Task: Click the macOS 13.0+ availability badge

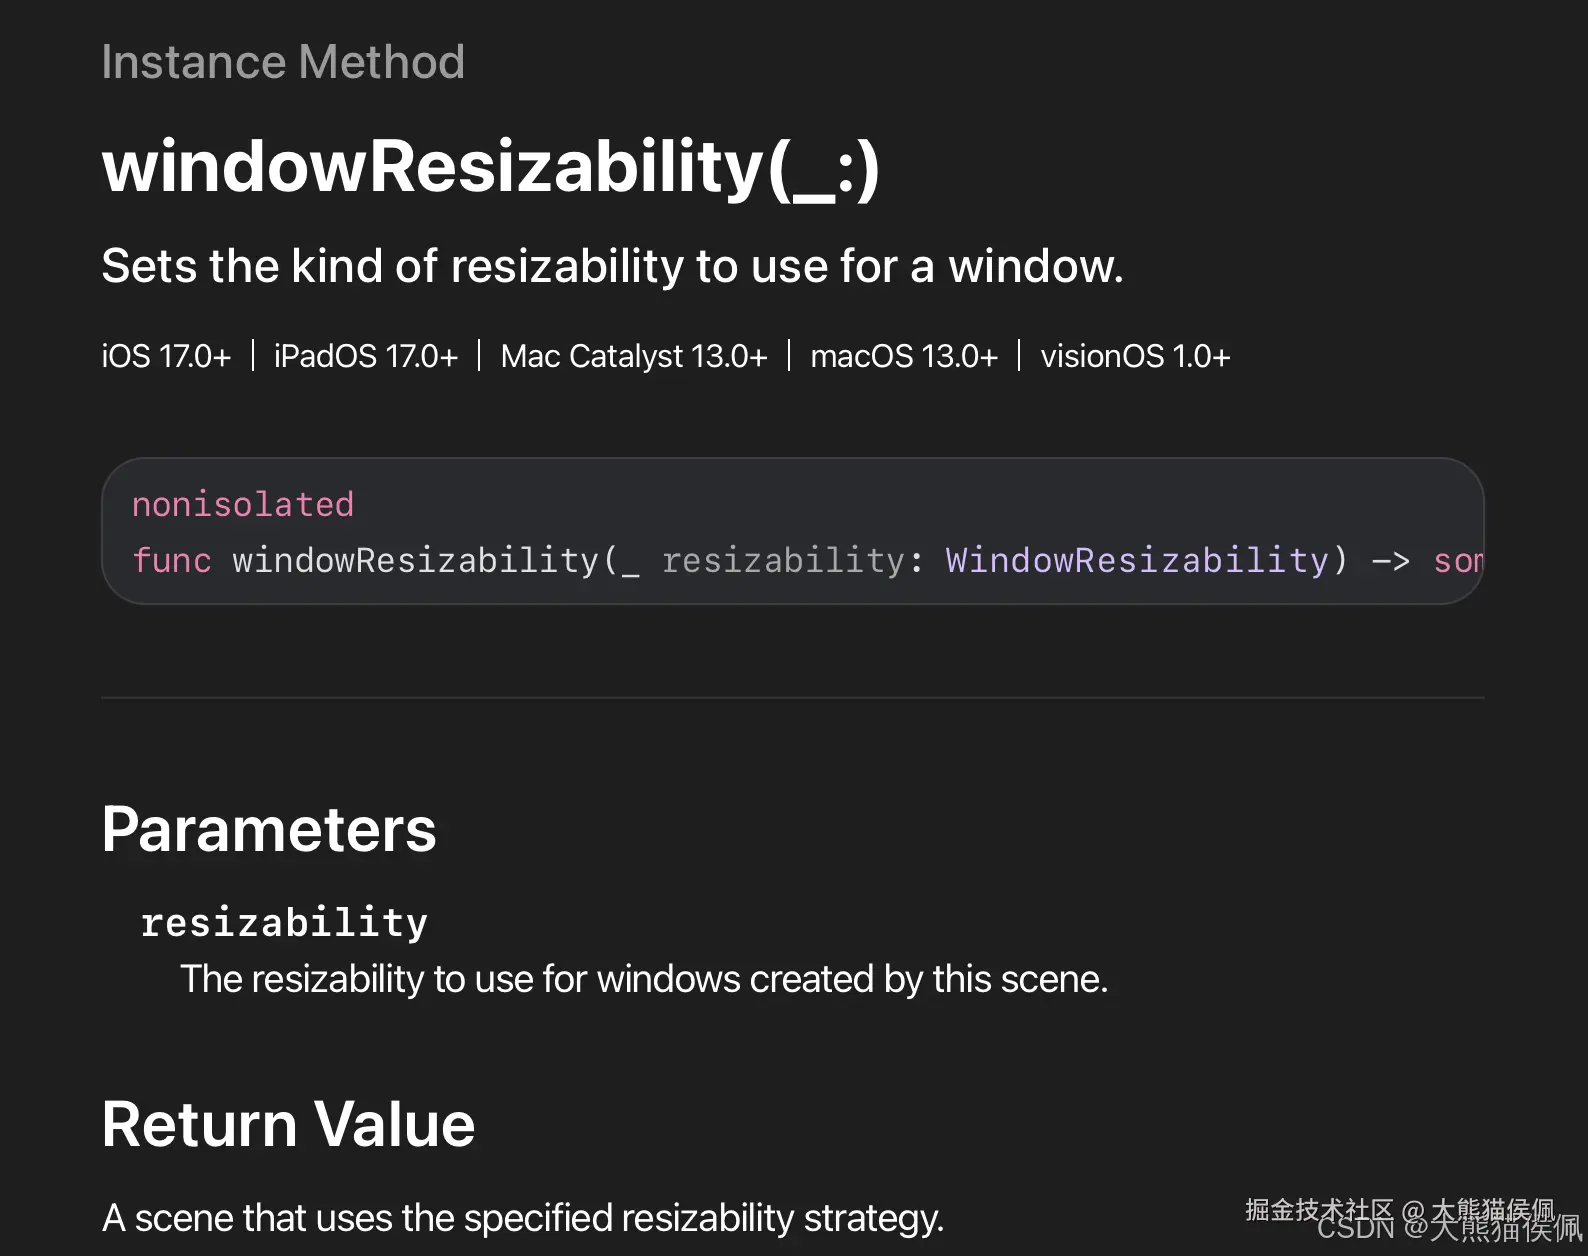Action: click(904, 356)
